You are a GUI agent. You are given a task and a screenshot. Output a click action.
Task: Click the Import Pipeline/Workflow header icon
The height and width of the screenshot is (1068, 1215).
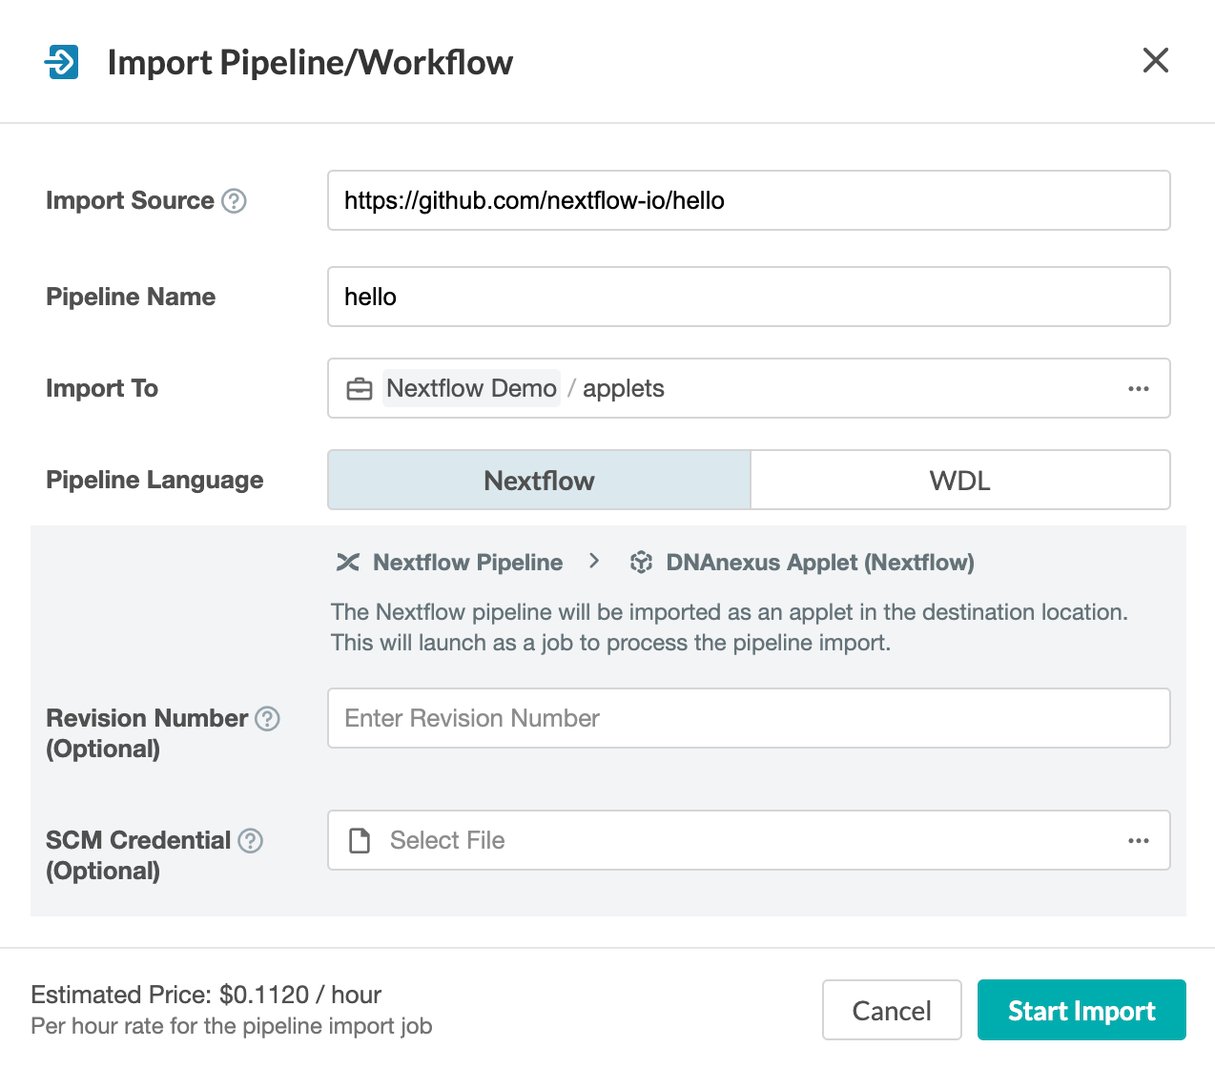tap(61, 60)
